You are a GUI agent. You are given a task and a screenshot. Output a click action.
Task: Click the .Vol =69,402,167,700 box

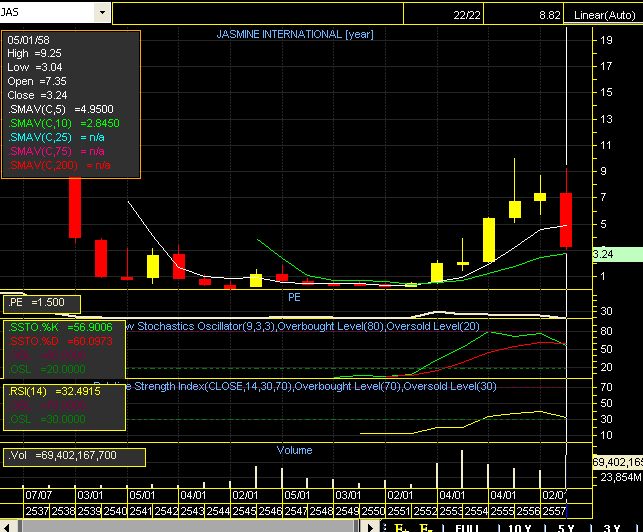click(x=74, y=457)
